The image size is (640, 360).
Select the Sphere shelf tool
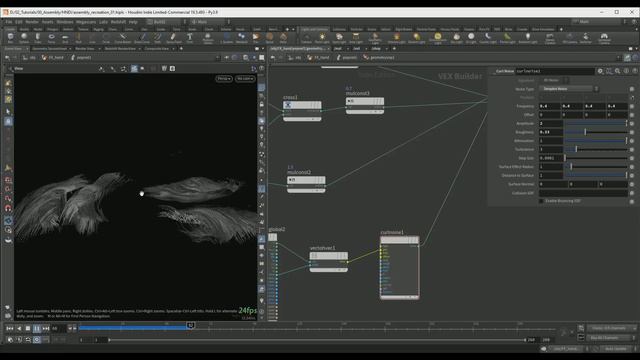(x=24, y=38)
